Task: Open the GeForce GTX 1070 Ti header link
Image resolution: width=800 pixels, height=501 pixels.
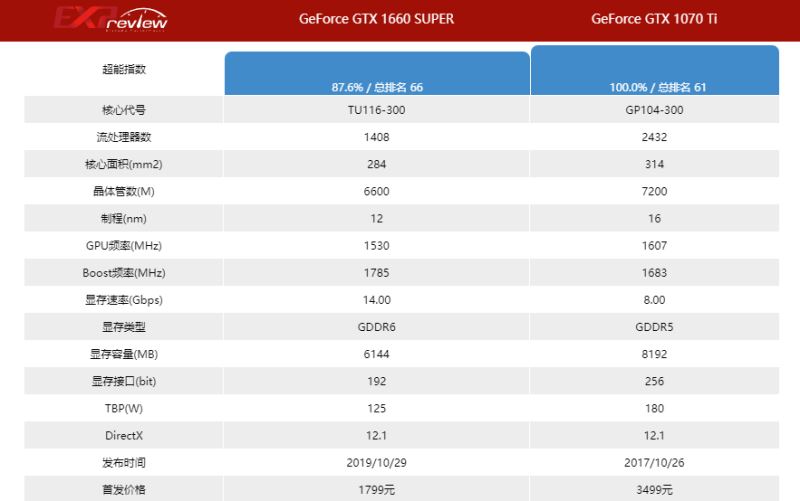Action: click(x=654, y=19)
